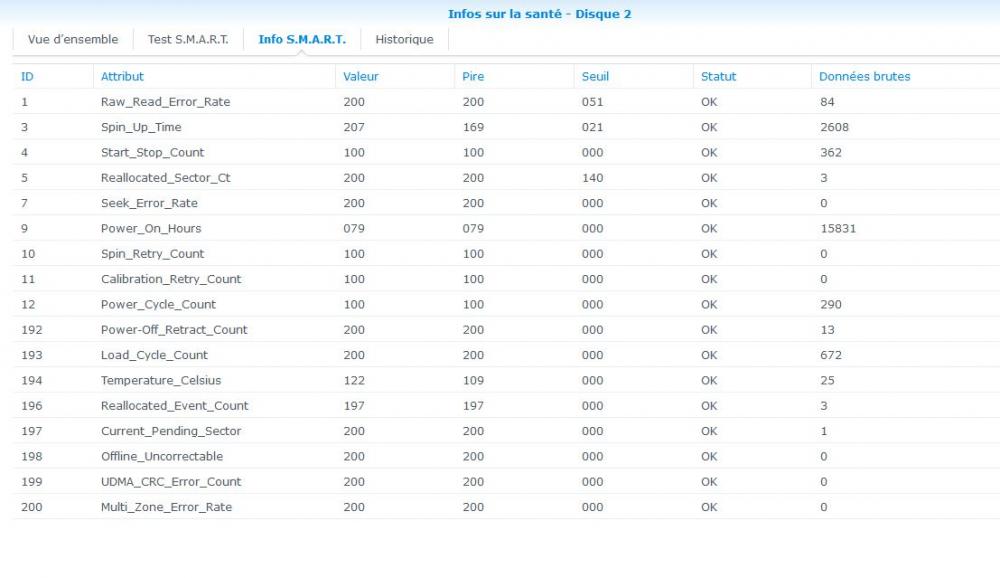Viewport: 1000px width, 578px height.
Task: Click OK status of Raw_Read_Error_Rate row
Action: coord(709,102)
